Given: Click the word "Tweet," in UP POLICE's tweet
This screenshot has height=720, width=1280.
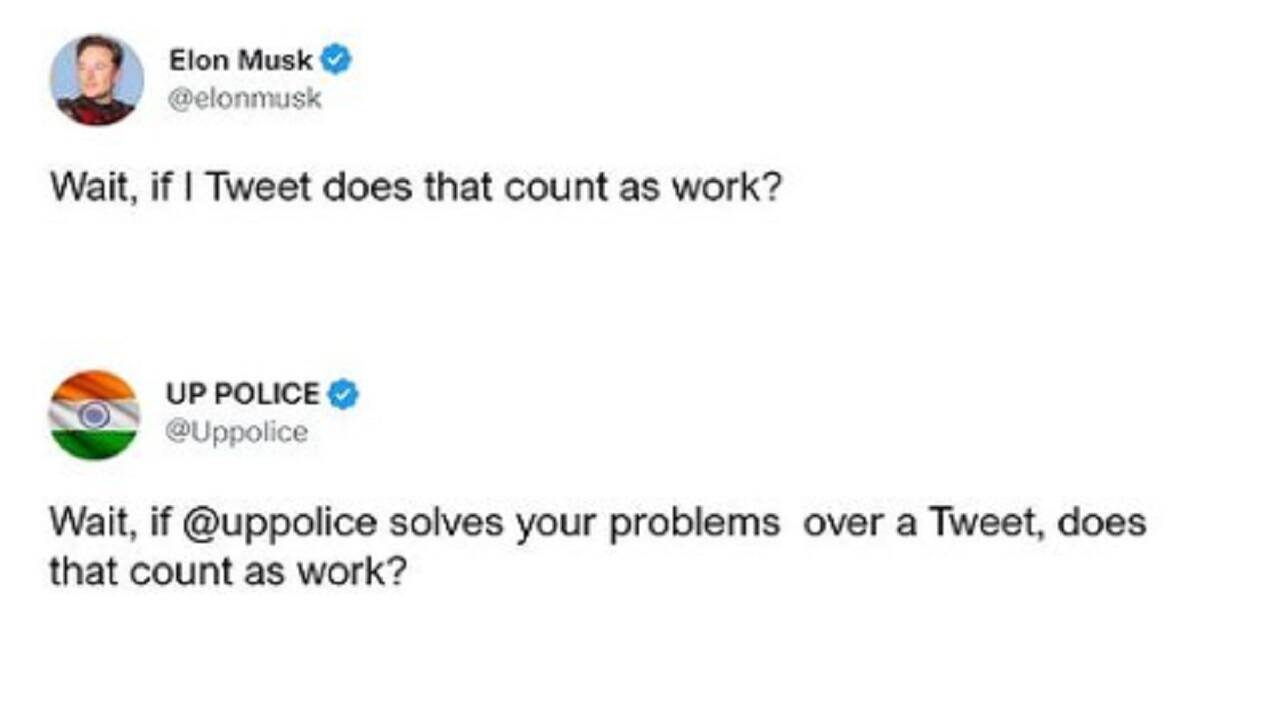Looking at the screenshot, I should pos(987,523).
